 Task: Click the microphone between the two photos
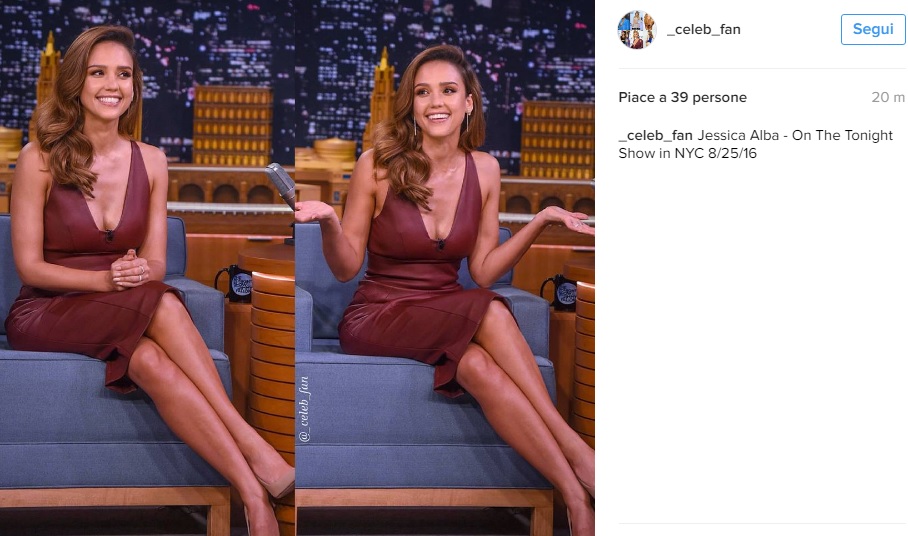click(281, 184)
